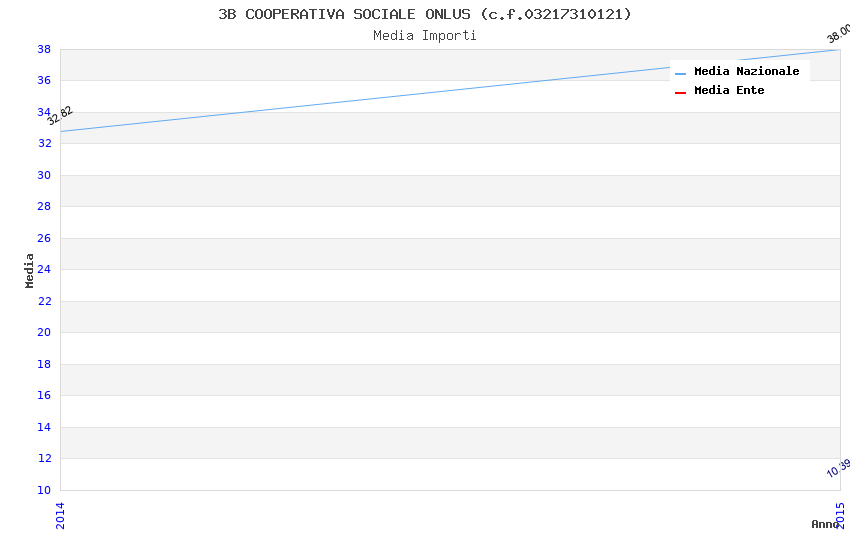Click the 32.82 data label
This screenshot has width=850, height=550.
coord(60,116)
